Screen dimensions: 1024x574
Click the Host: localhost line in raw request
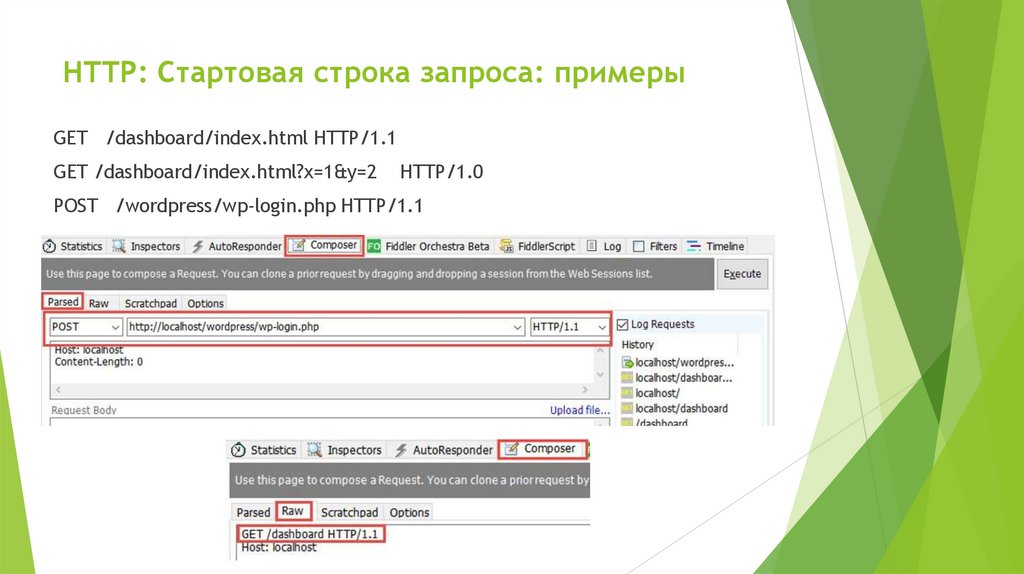point(279,547)
